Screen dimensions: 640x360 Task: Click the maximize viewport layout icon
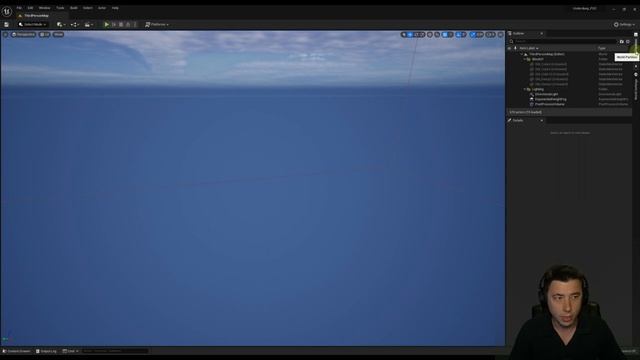click(500, 35)
